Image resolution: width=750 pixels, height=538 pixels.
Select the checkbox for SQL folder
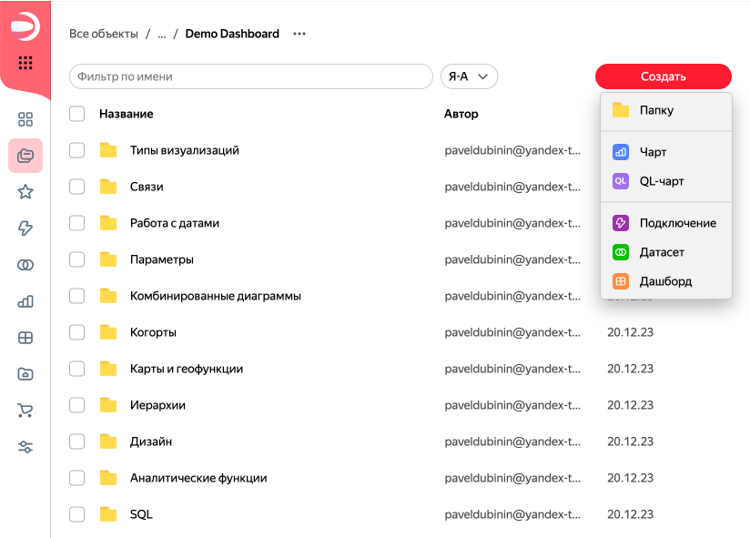click(x=77, y=514)
